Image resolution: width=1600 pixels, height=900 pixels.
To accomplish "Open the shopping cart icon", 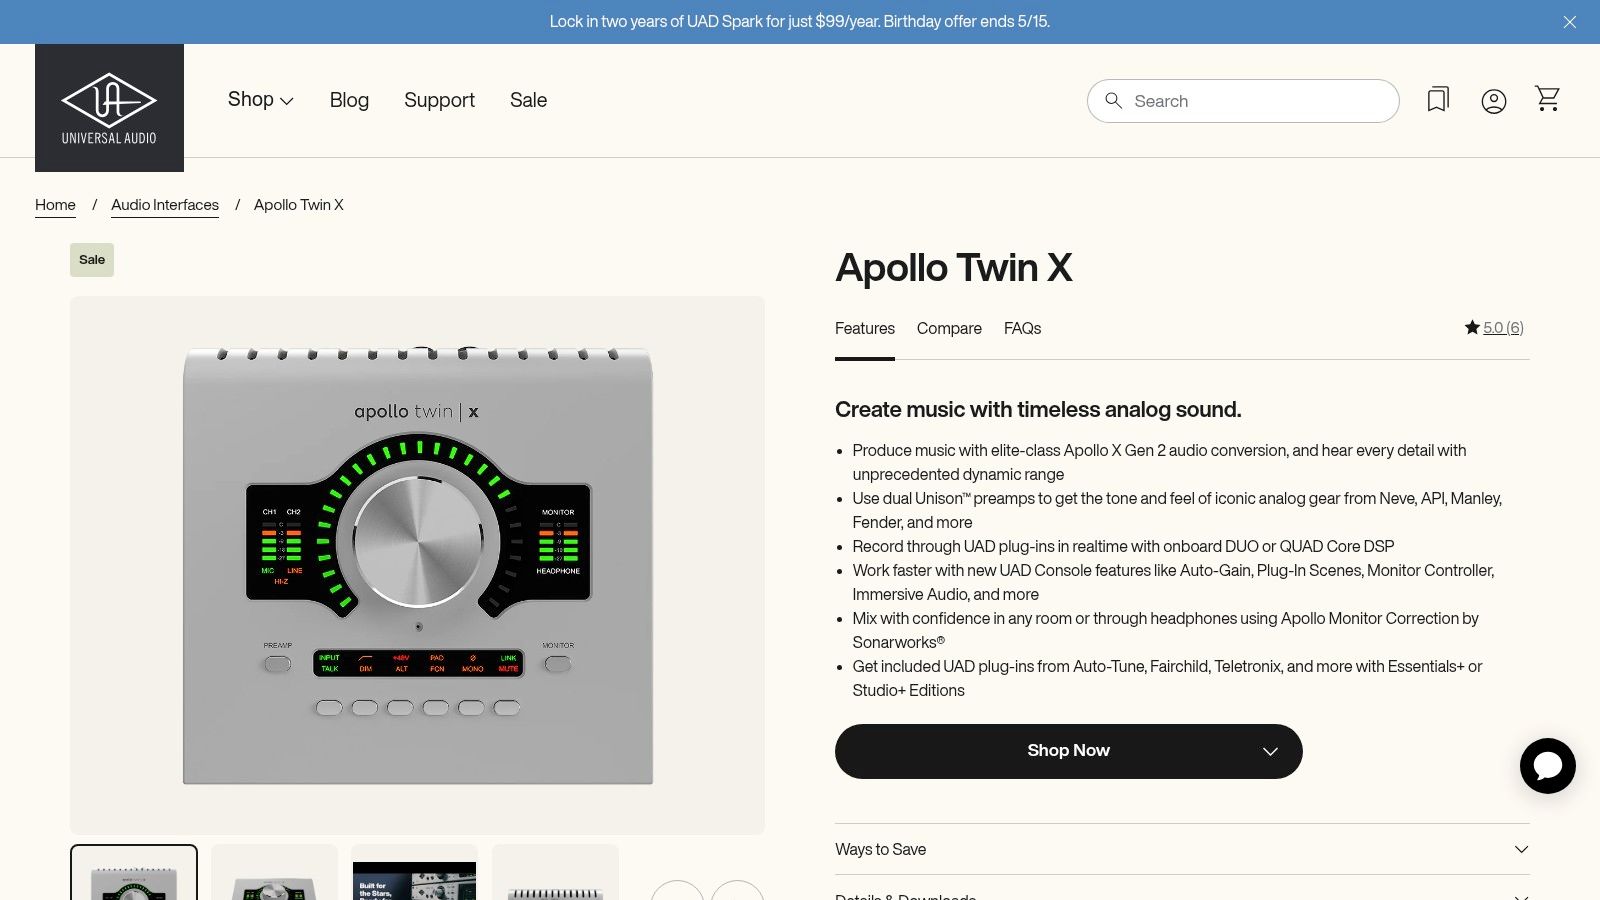I will tap(1548, 98).
